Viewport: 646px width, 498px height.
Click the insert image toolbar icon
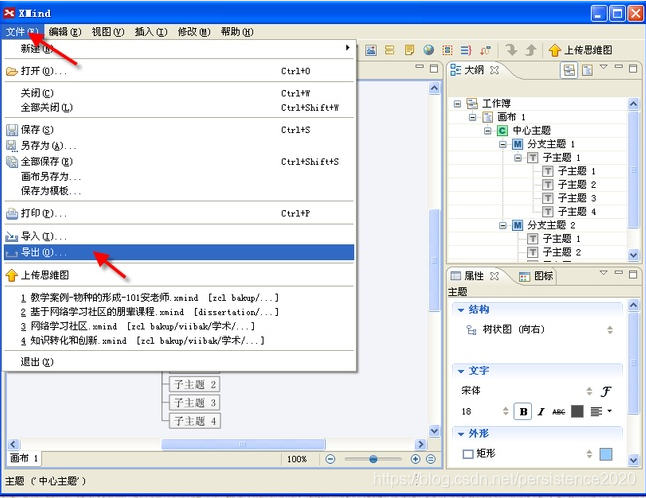tap(371, 50)
